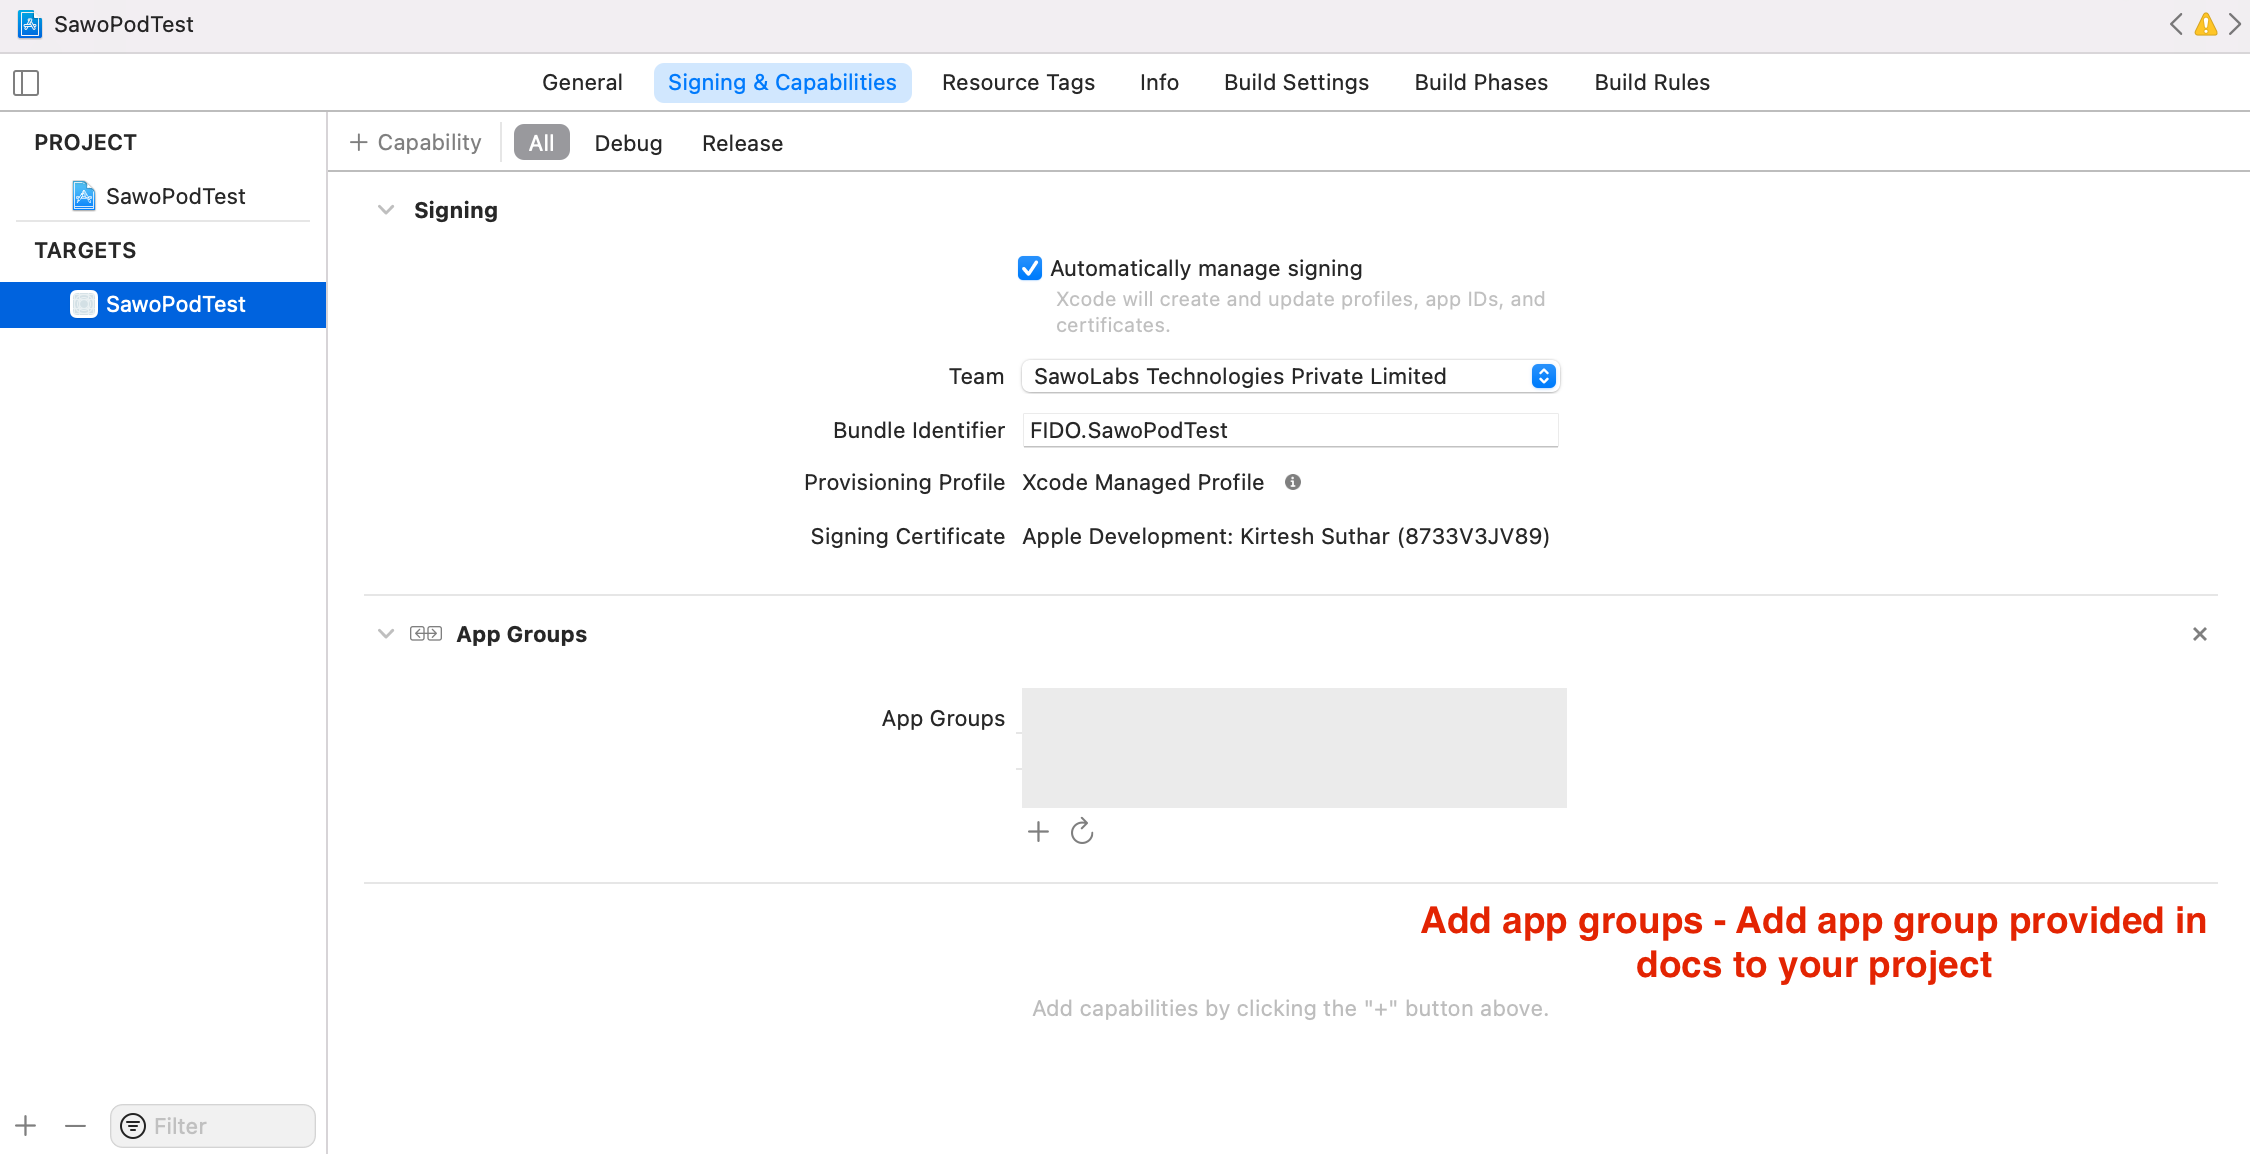The width and height of the screenshot is (2250, 1154).
Task: Open the General tab
Action: pos(582,83)
